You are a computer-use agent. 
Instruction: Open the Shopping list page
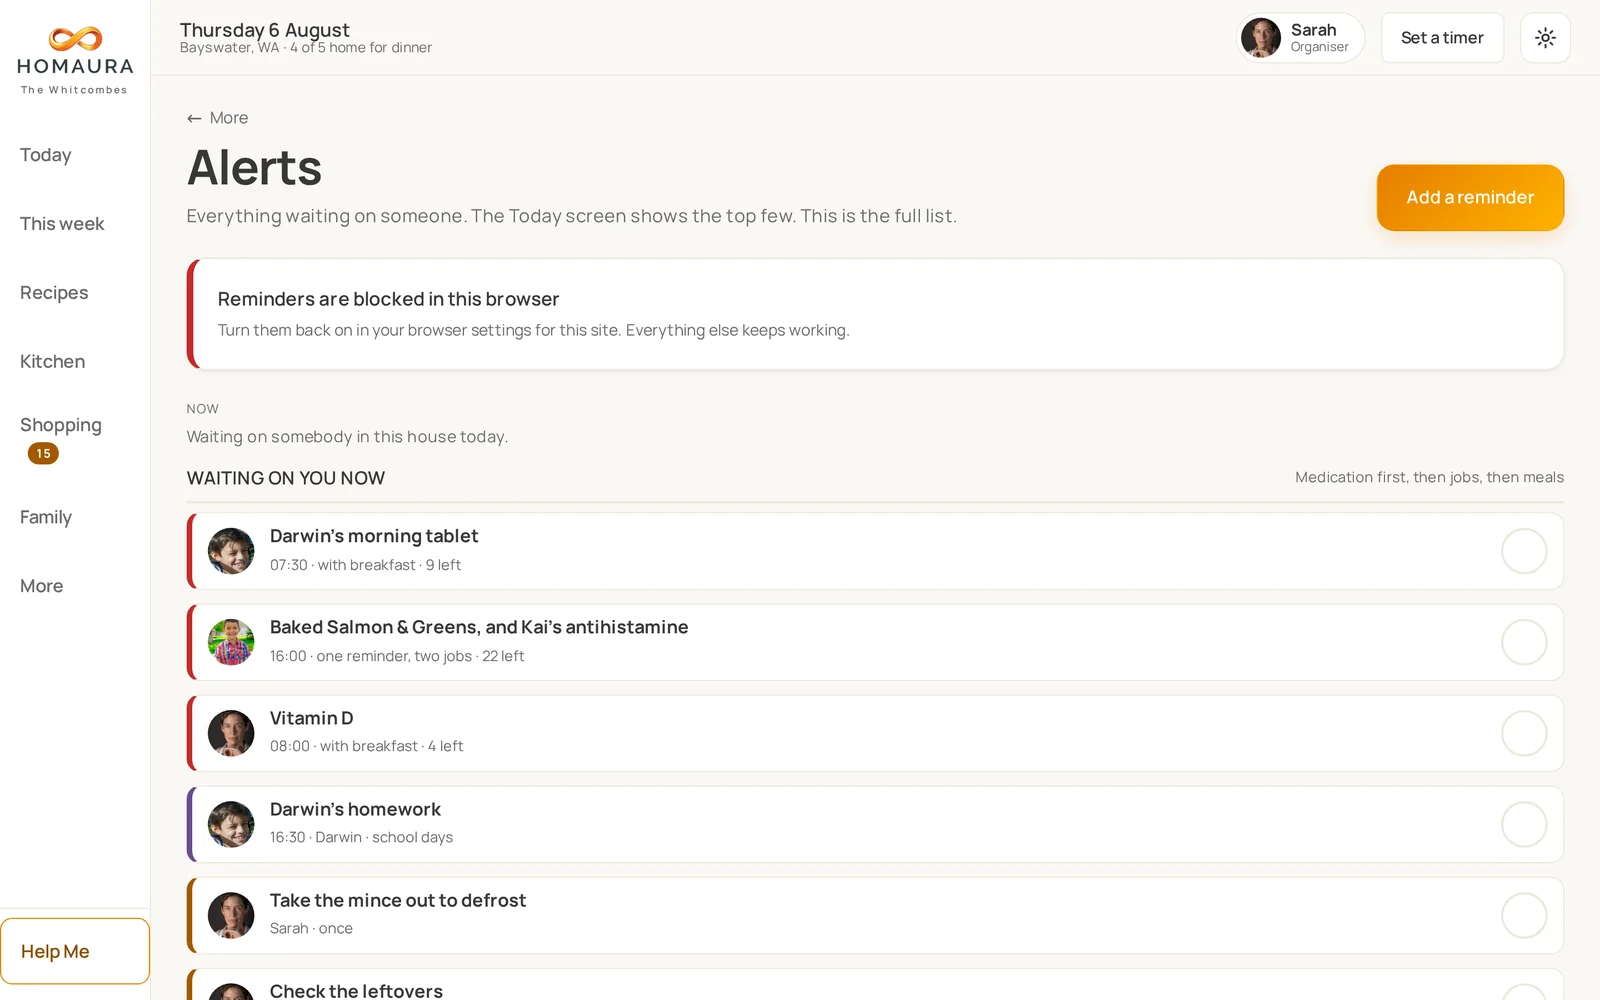point(61,425)
